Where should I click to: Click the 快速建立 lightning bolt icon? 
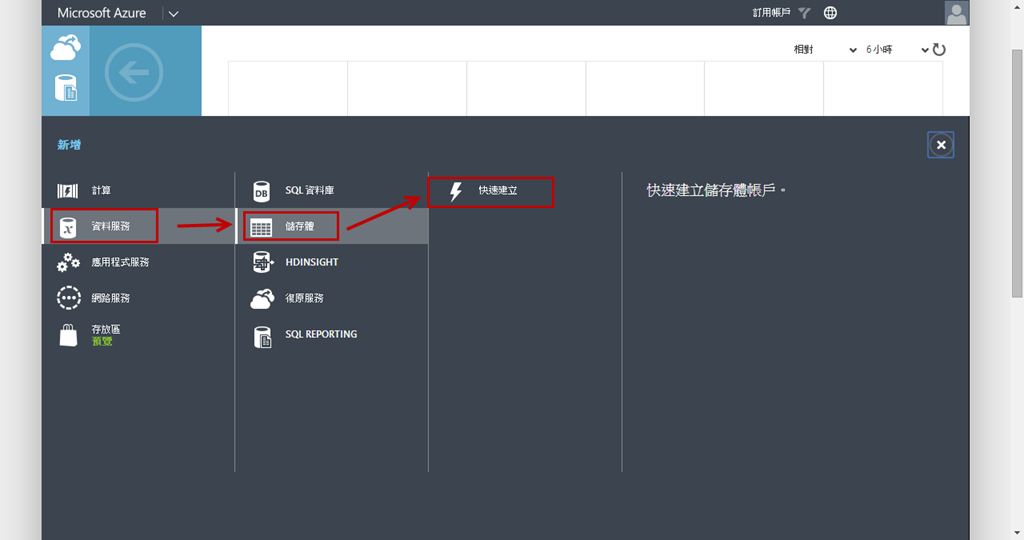[x=455, y=191]
